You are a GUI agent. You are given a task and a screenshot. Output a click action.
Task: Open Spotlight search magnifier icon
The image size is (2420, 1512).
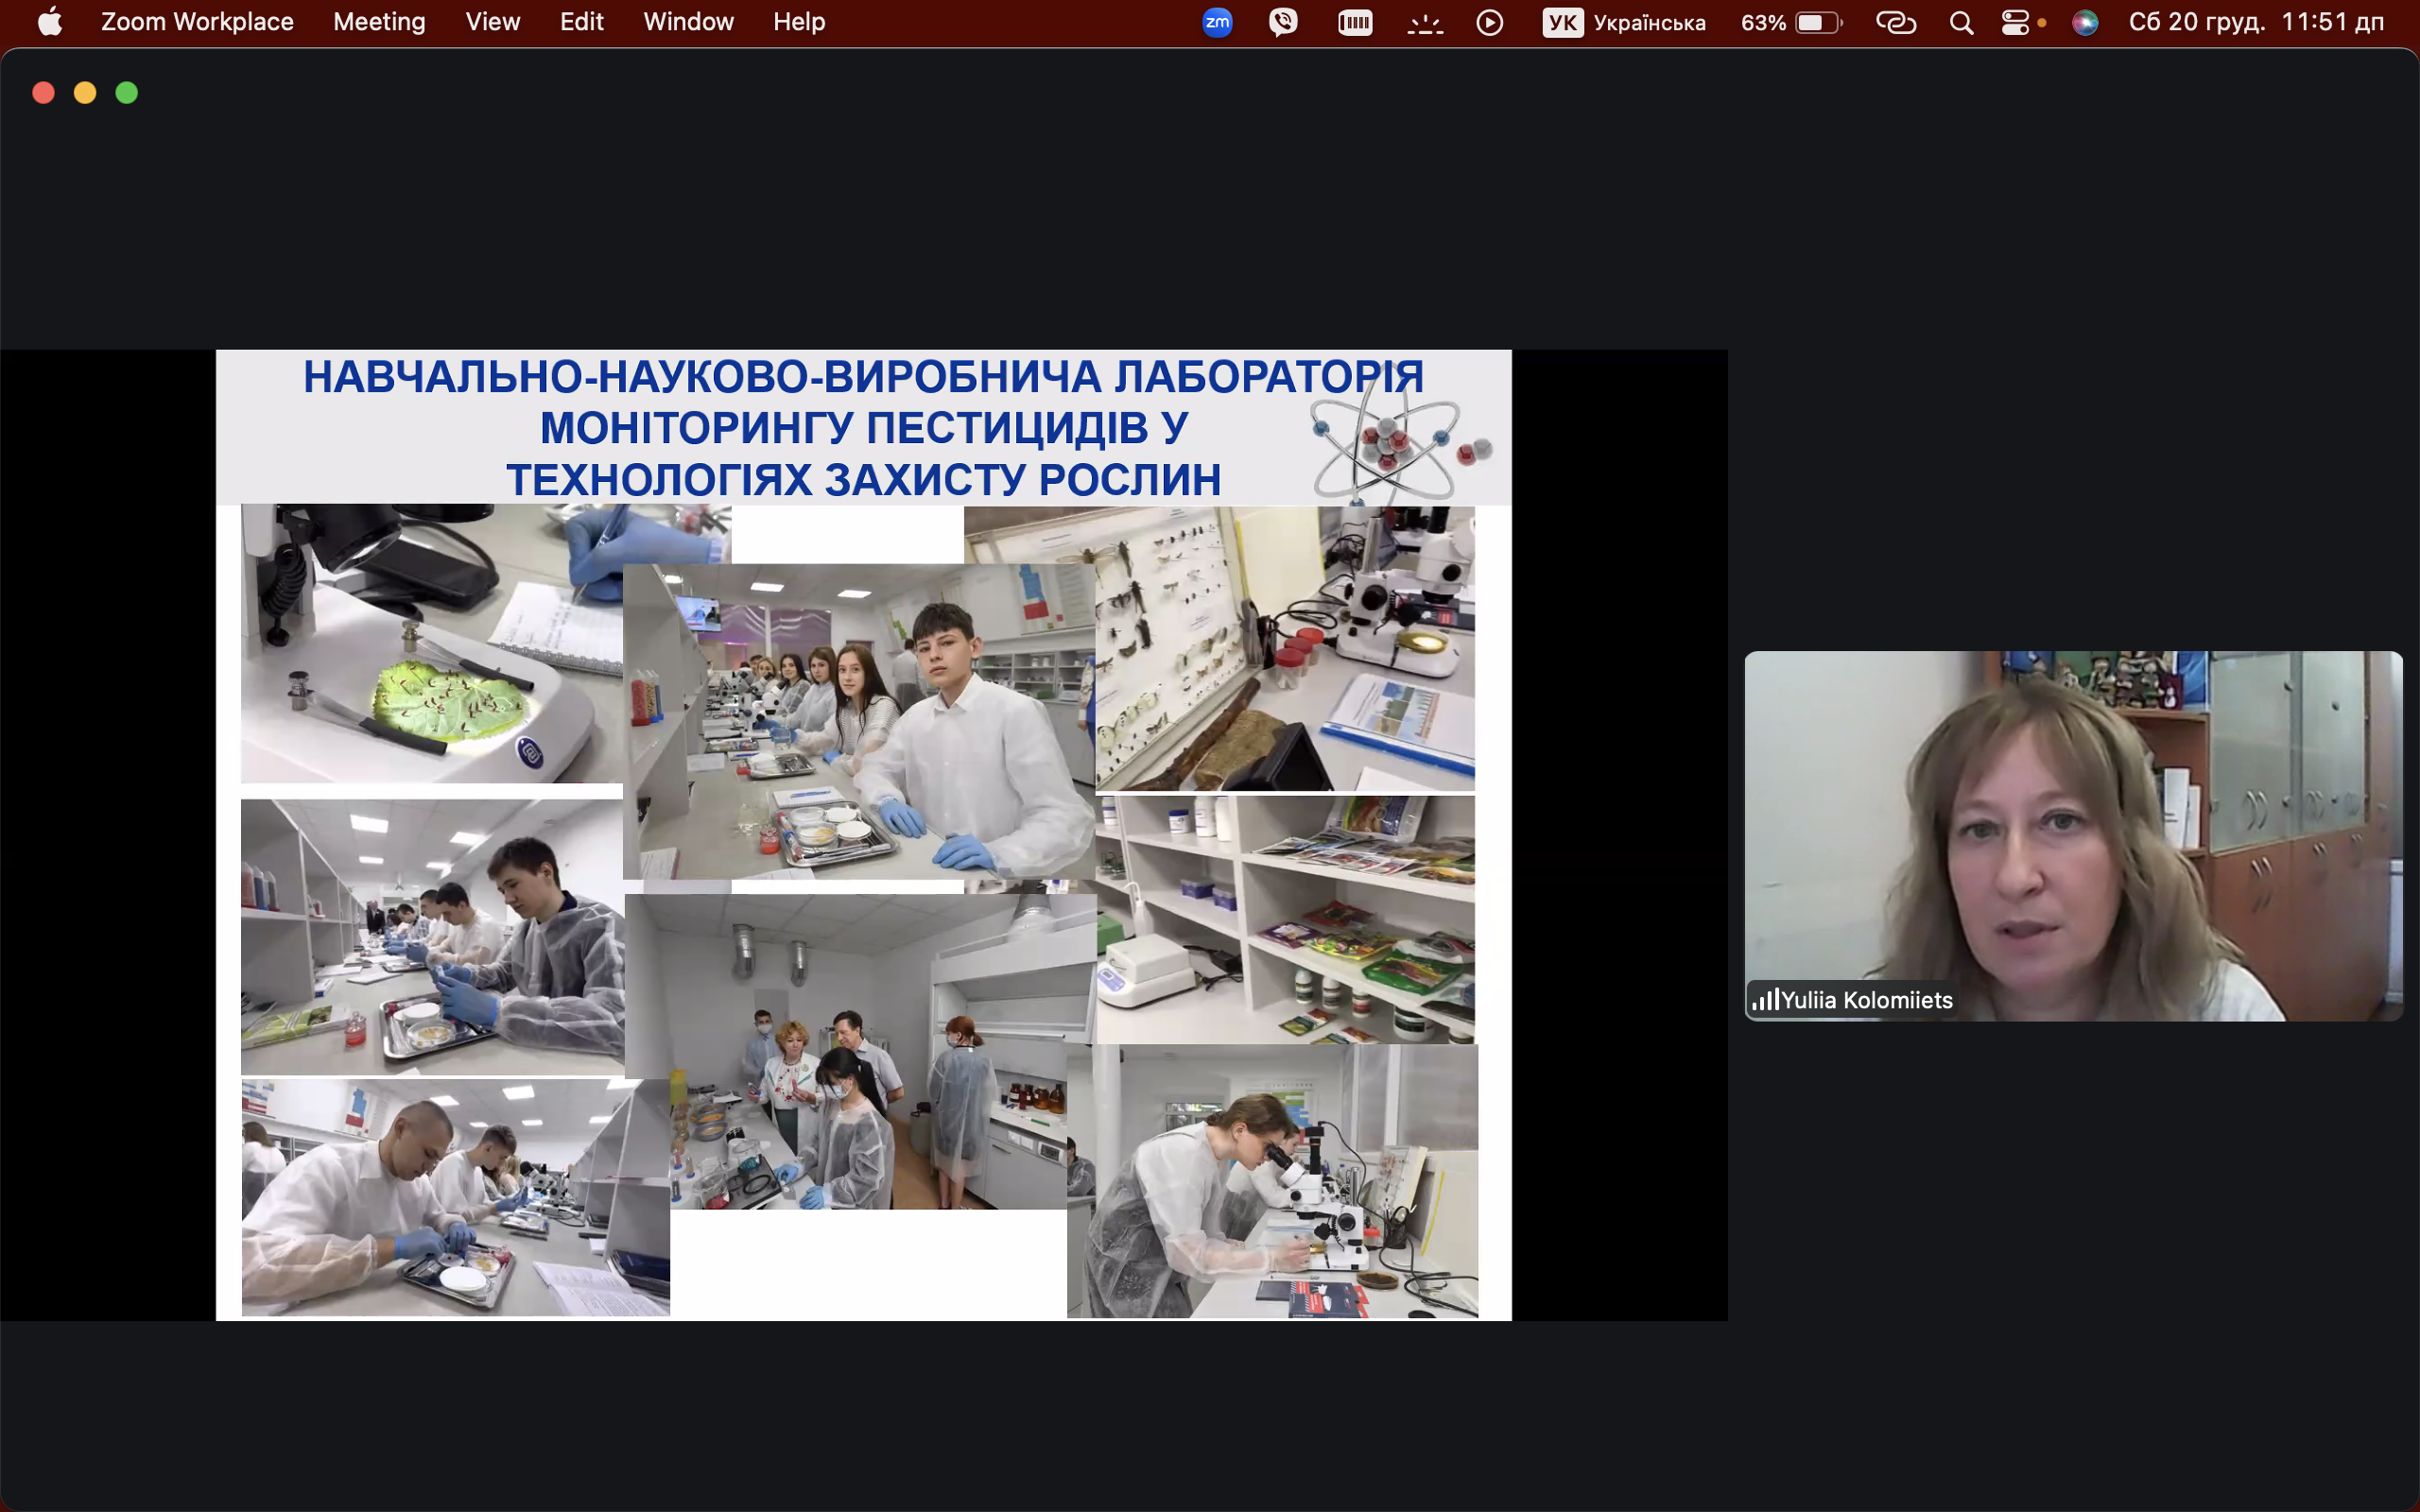[x=1961, y=22]
